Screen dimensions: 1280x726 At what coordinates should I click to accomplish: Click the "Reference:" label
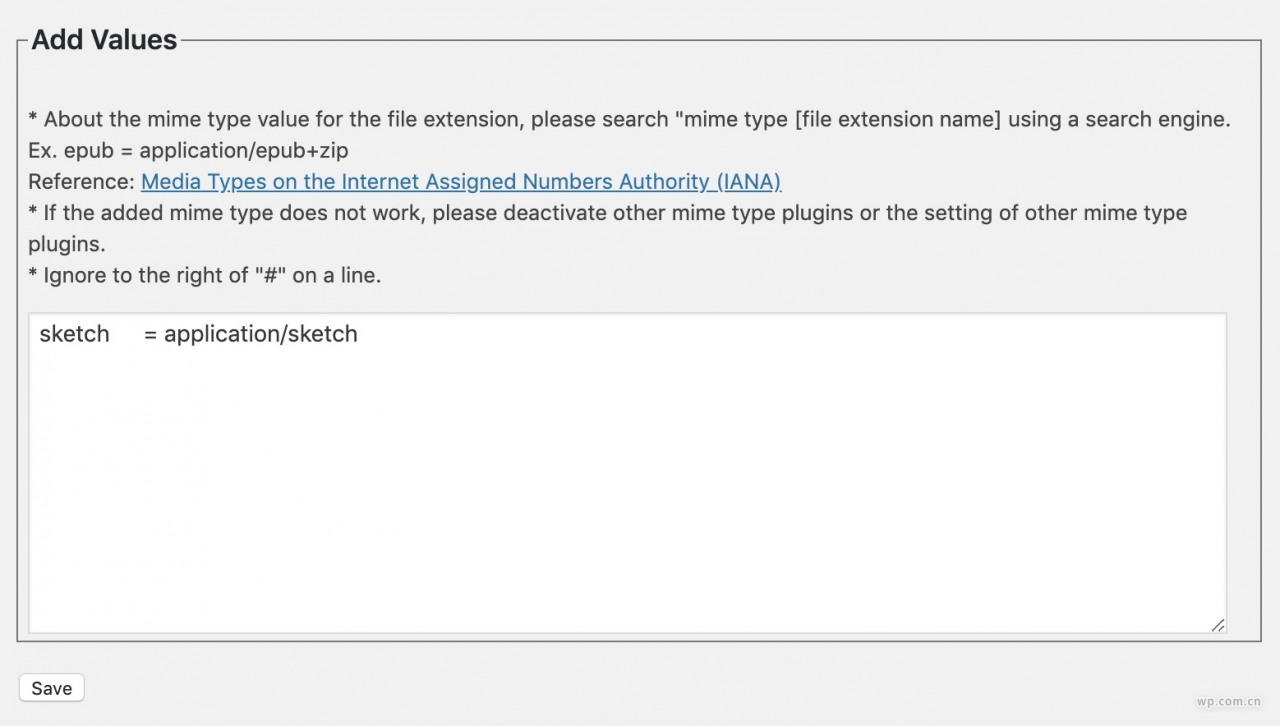pyautogui.click(x=81, y=182)
